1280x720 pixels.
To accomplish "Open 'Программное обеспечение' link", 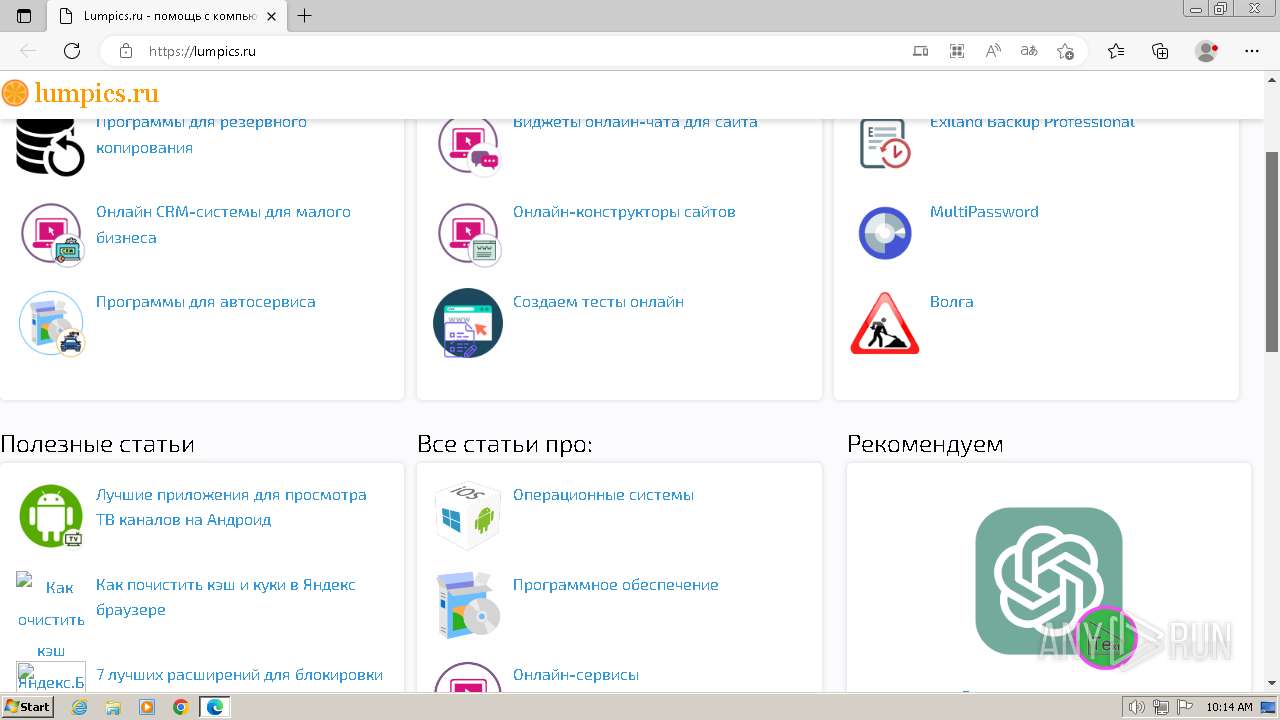I will [x=615, y=585].
